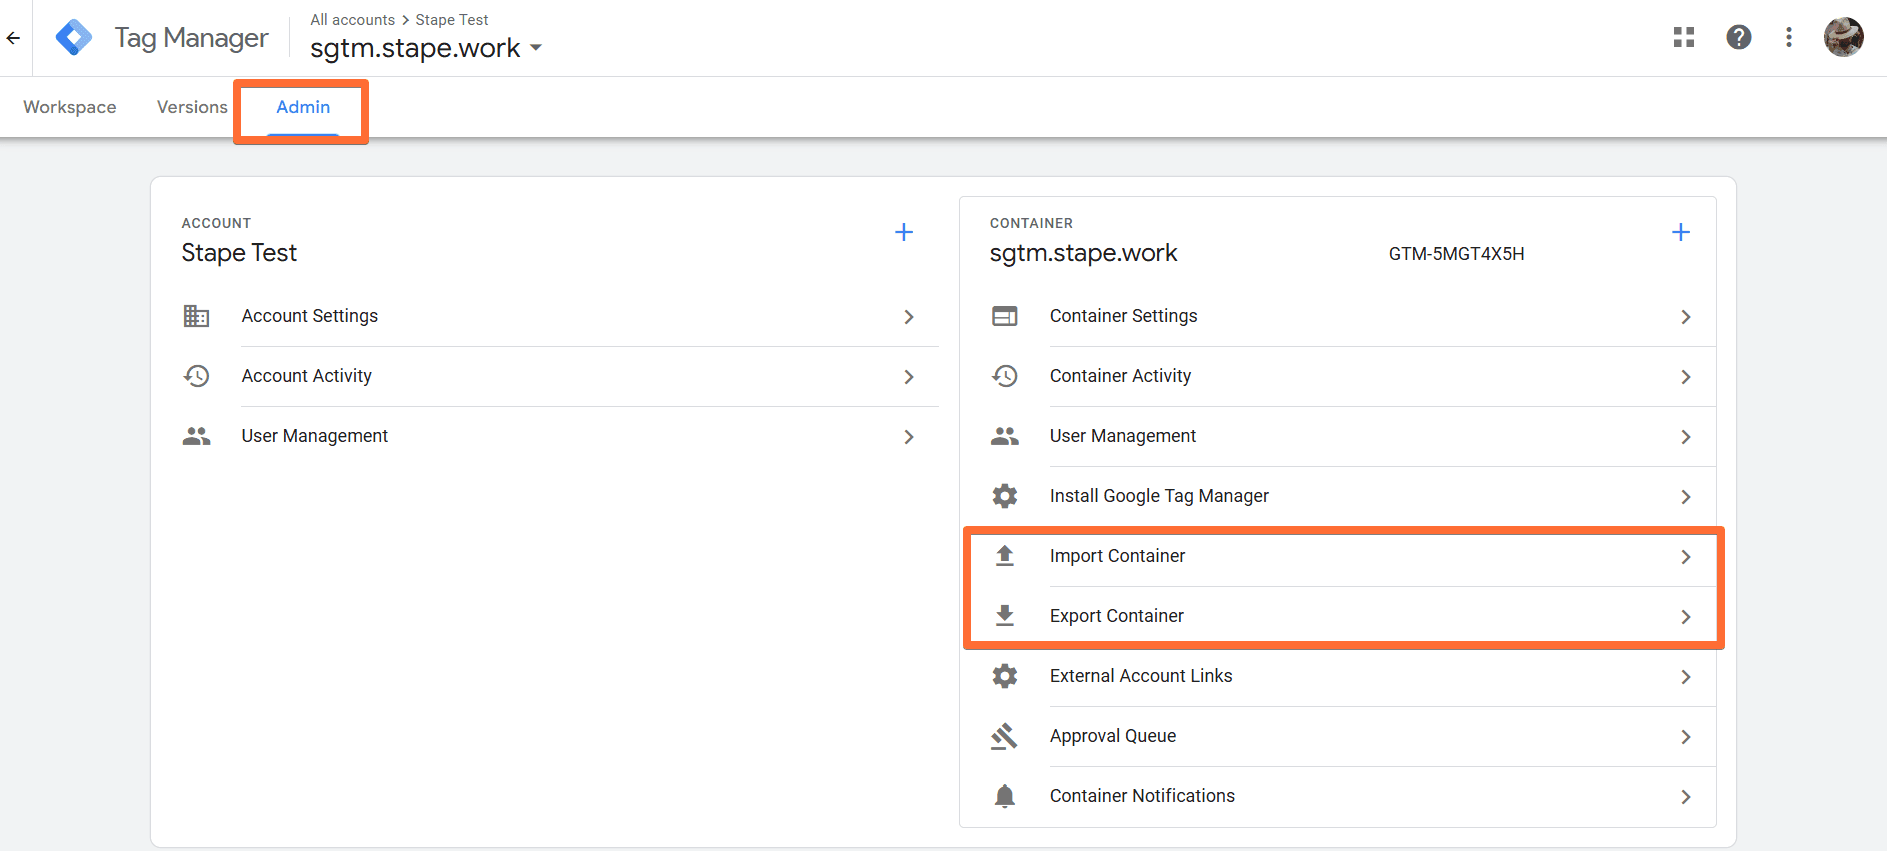1887x851 pixels.
Task: Click the account User Management people icon
Action: [197, 436]
